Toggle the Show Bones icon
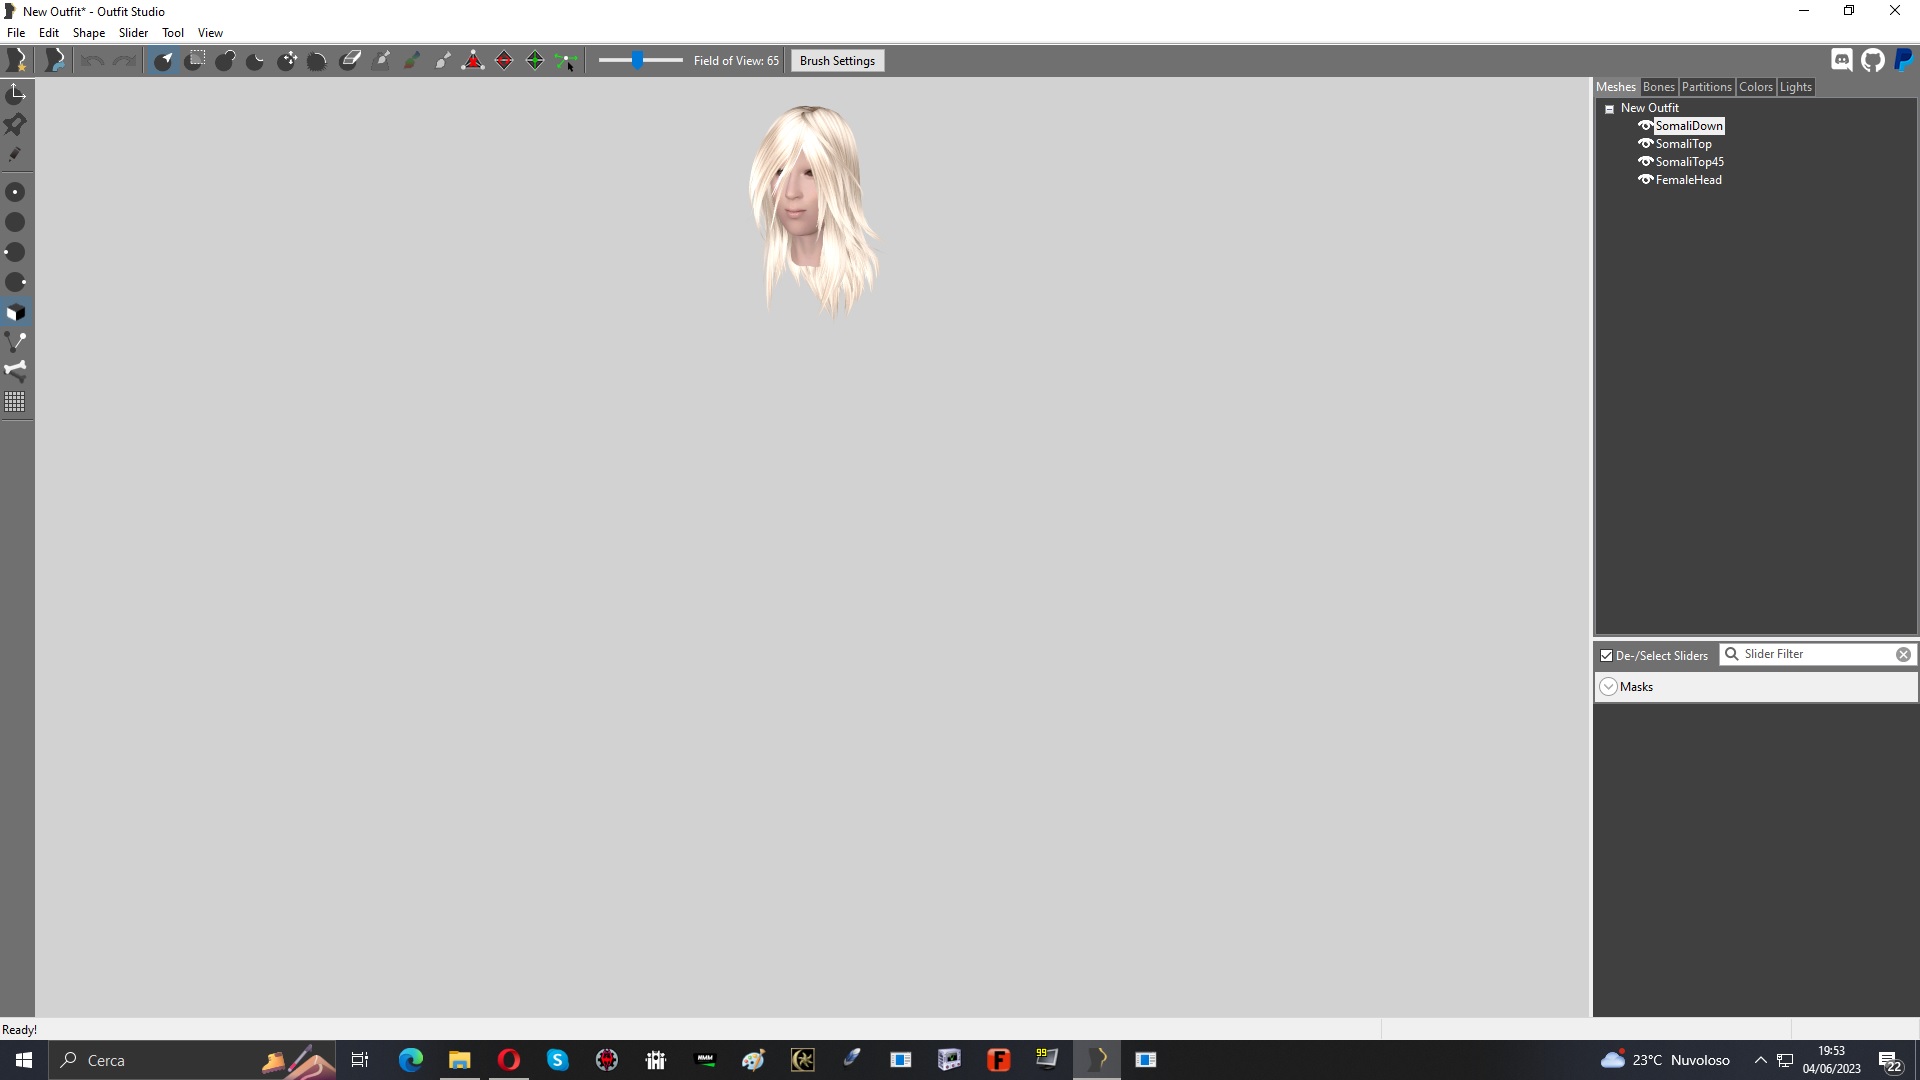The image size is (1920, 1080). click(16, 371)
